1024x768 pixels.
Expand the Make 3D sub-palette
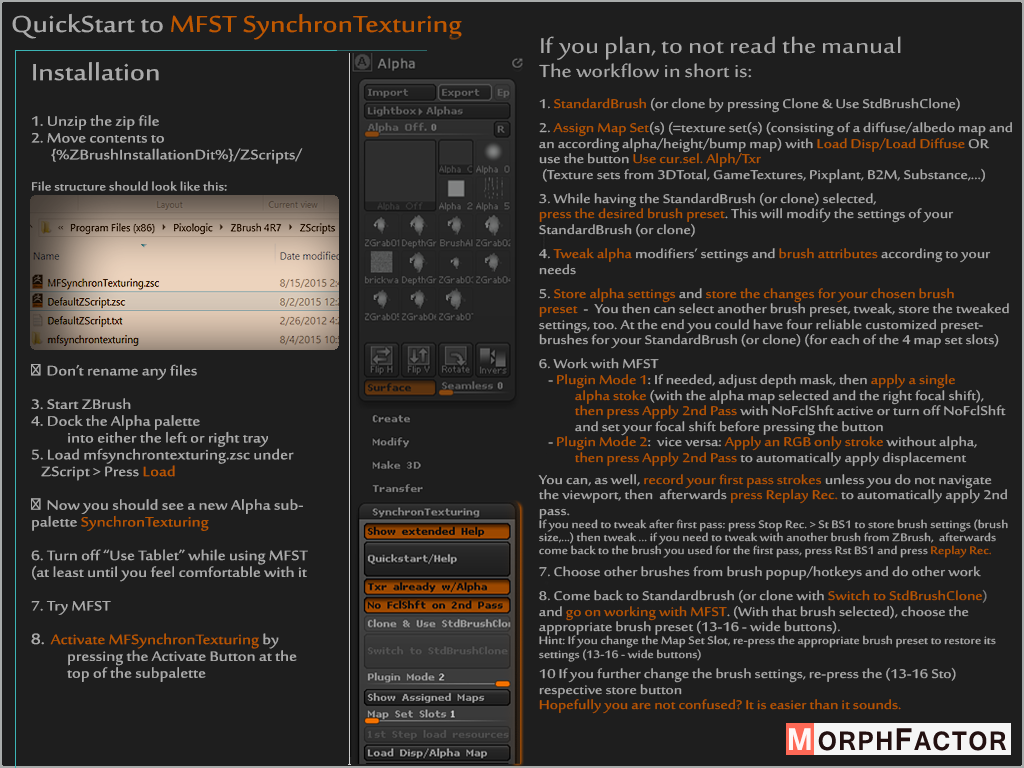coord(396,465)
